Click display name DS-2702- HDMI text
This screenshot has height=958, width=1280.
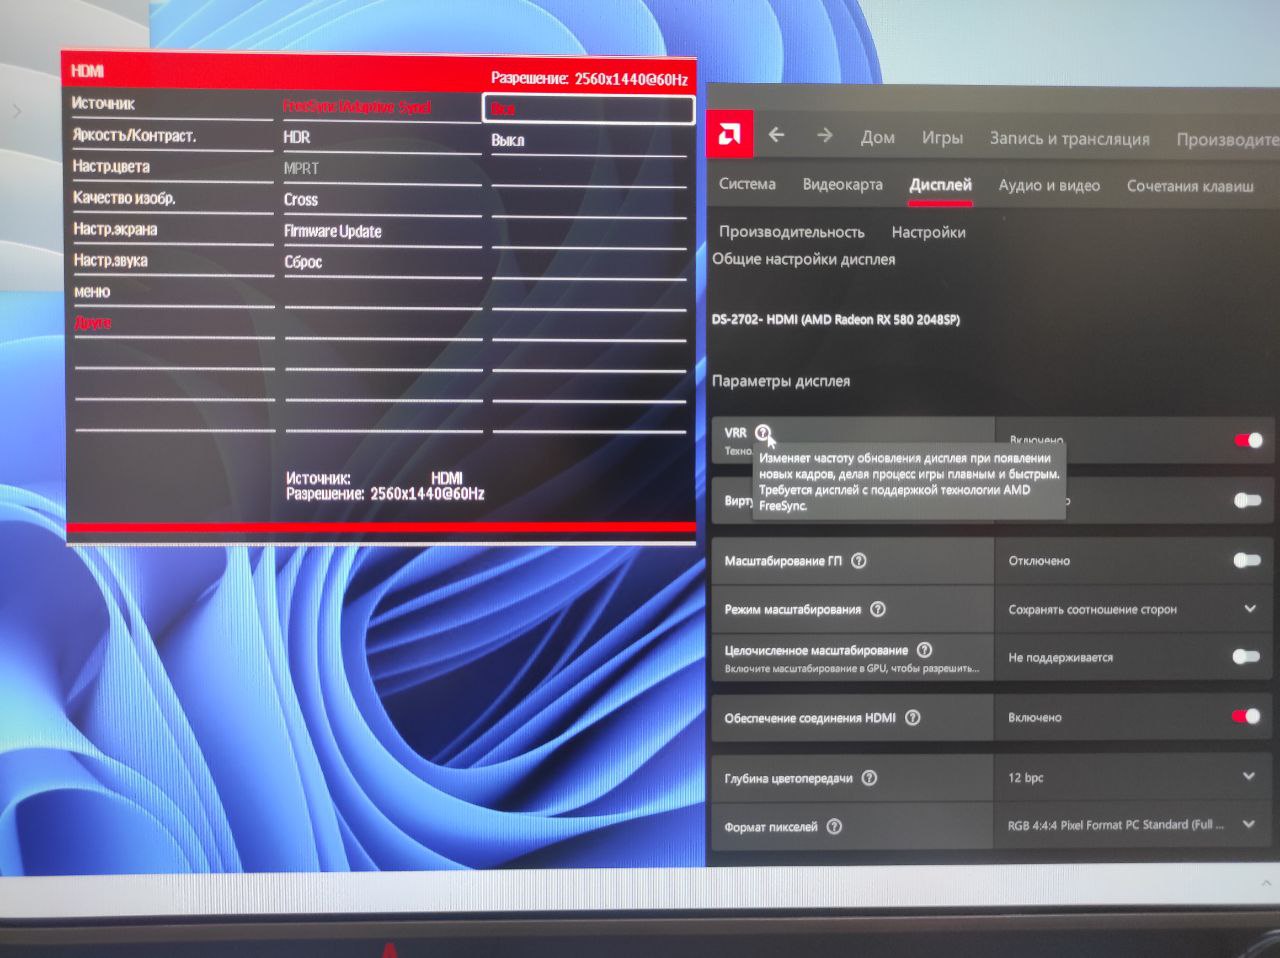click(836, 320)
